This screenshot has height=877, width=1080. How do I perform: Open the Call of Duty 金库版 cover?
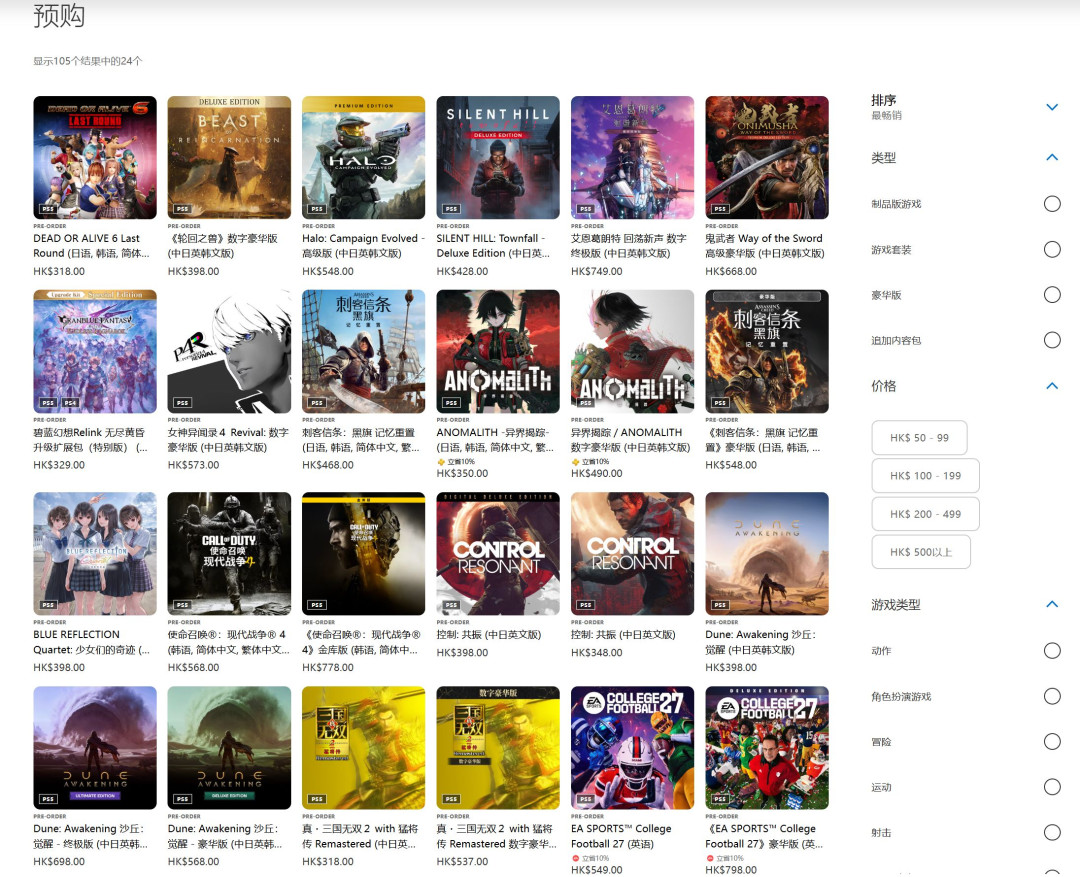(364, 554)
